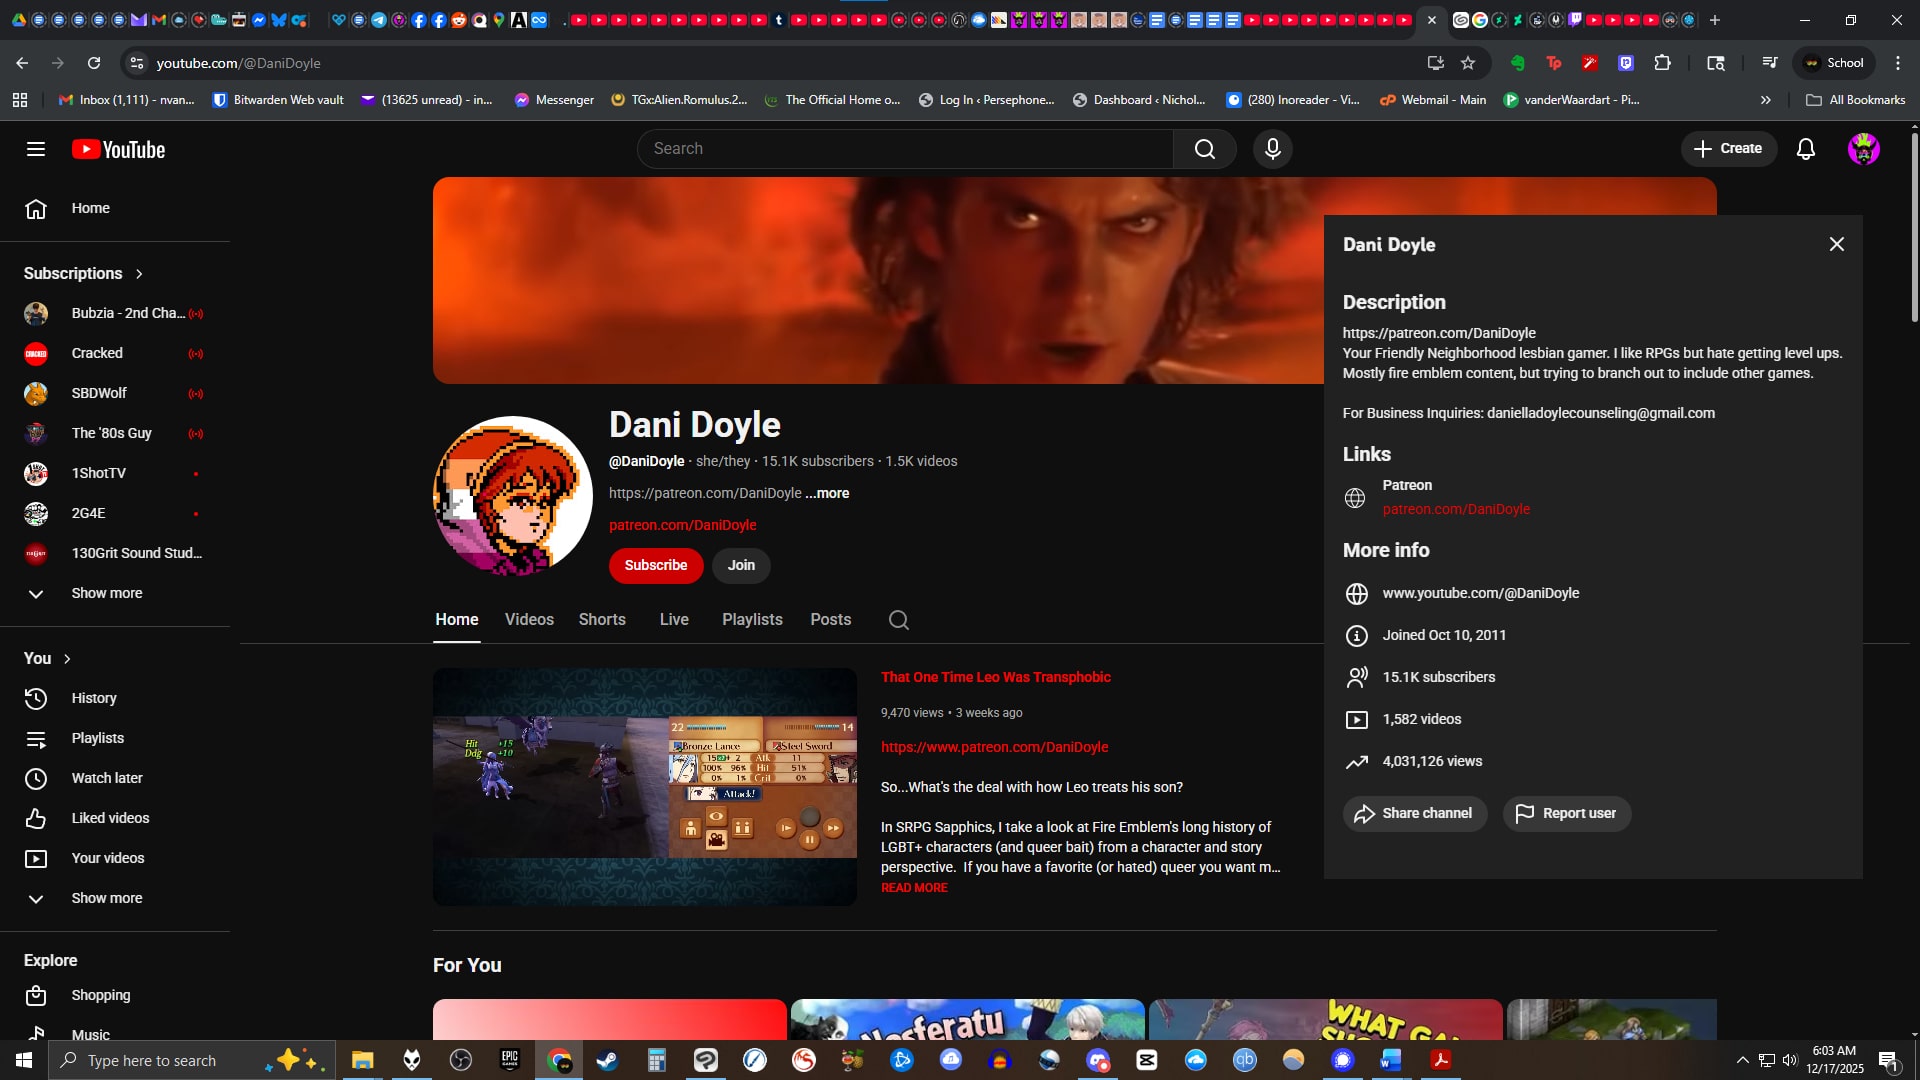Expand Show more under You section

click(106, 898)
